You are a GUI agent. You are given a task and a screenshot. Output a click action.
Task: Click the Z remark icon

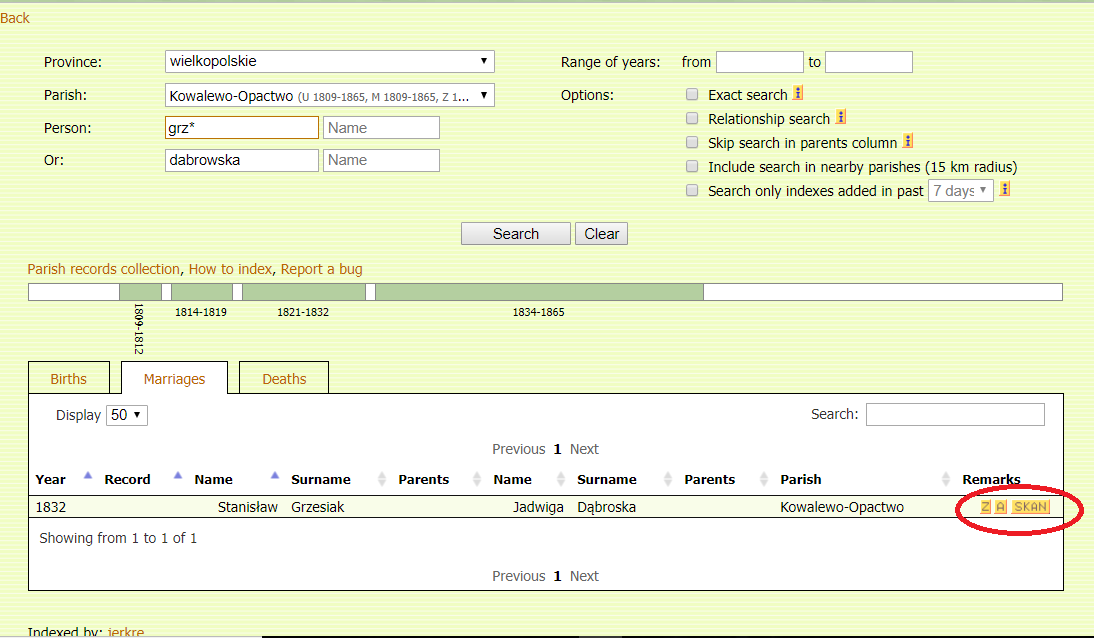click(x=985, y=507)
